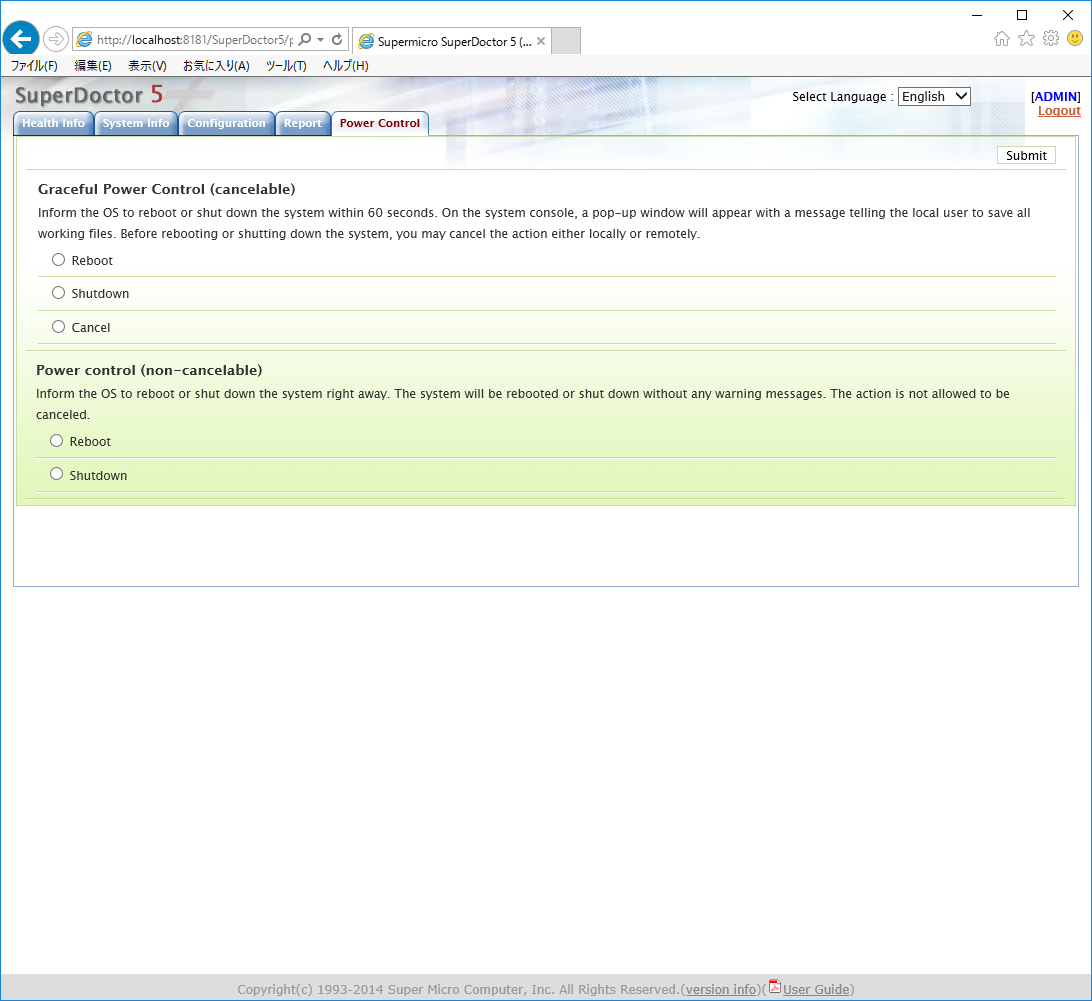Viewport: 1092px width, 1001px height.
Task: Select non-cancelable Shutdown radio button
Action: coord(56,474)
